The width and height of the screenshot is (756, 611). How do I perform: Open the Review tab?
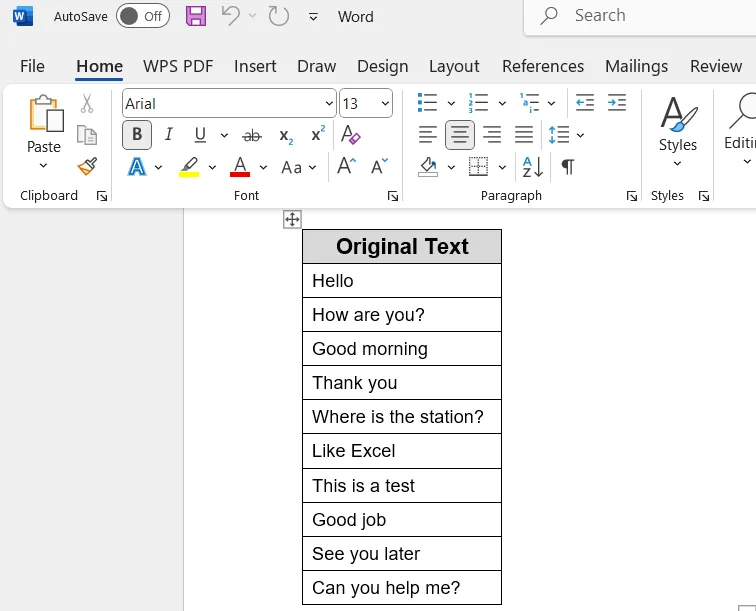tap(716, 66)
